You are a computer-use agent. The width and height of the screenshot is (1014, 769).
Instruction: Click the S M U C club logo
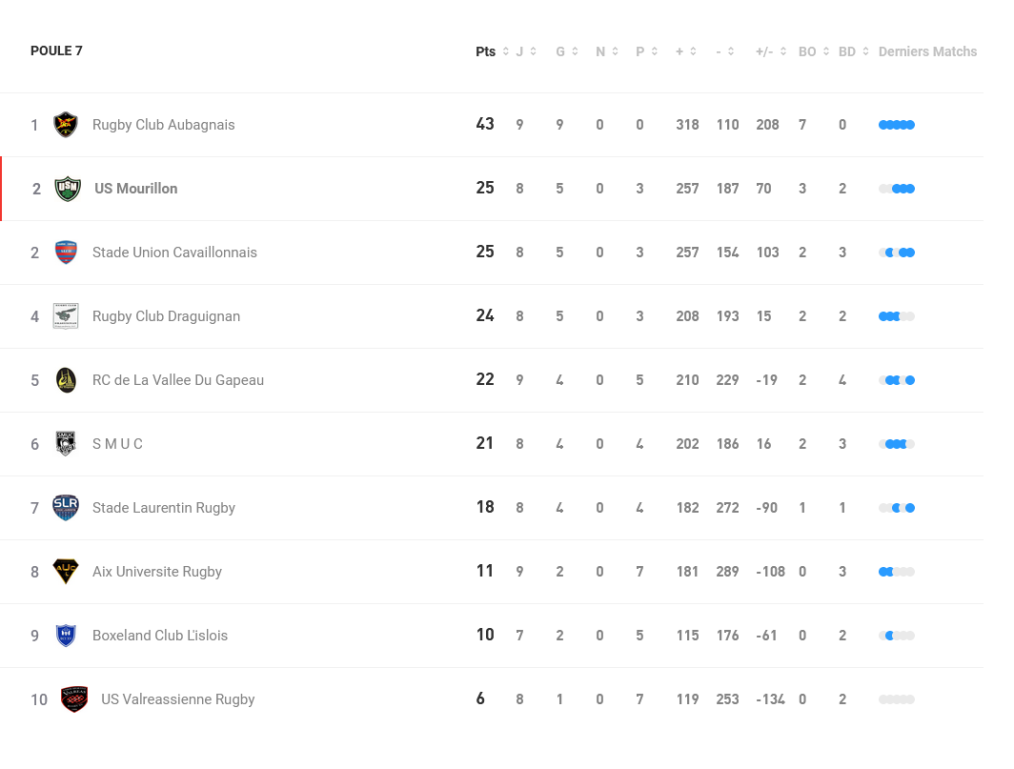point(66,444)
